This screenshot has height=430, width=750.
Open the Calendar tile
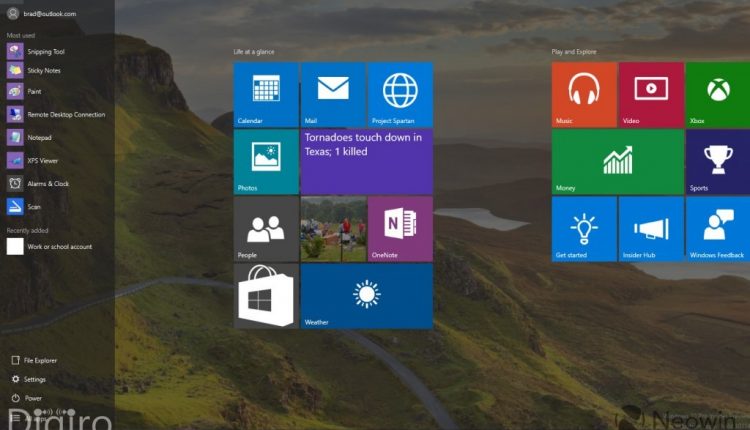point(266,95)
